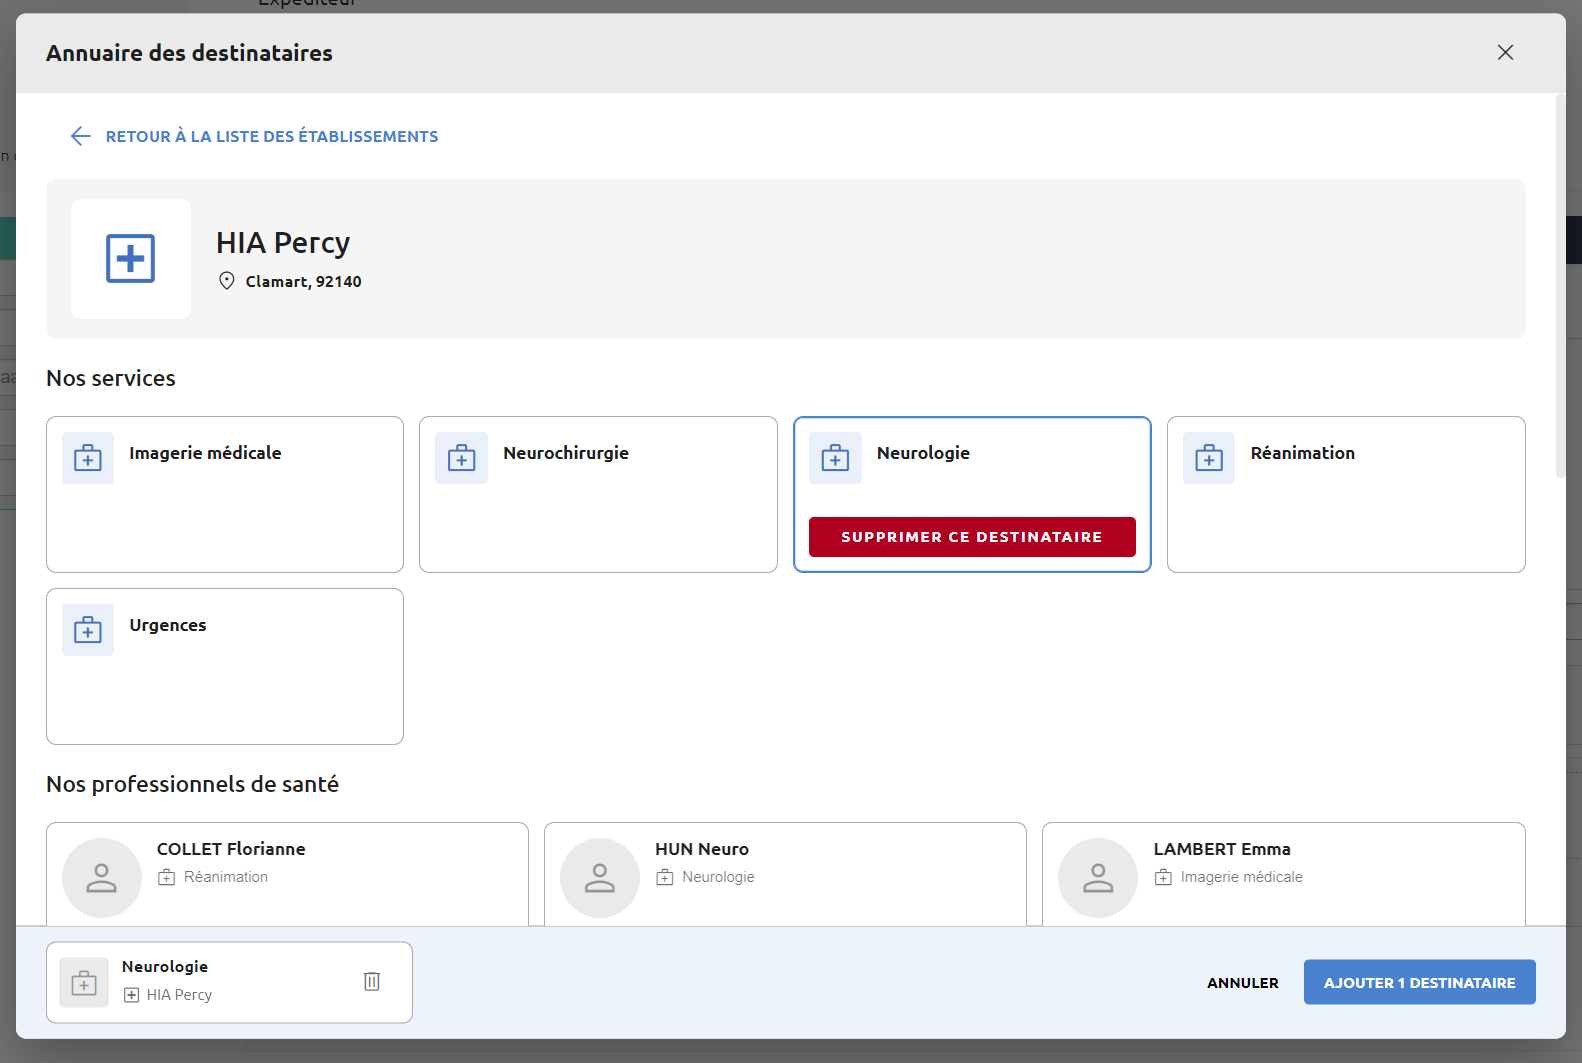Select the Urgences service card
The image size is (1582, 1063).
click(225, 666)
